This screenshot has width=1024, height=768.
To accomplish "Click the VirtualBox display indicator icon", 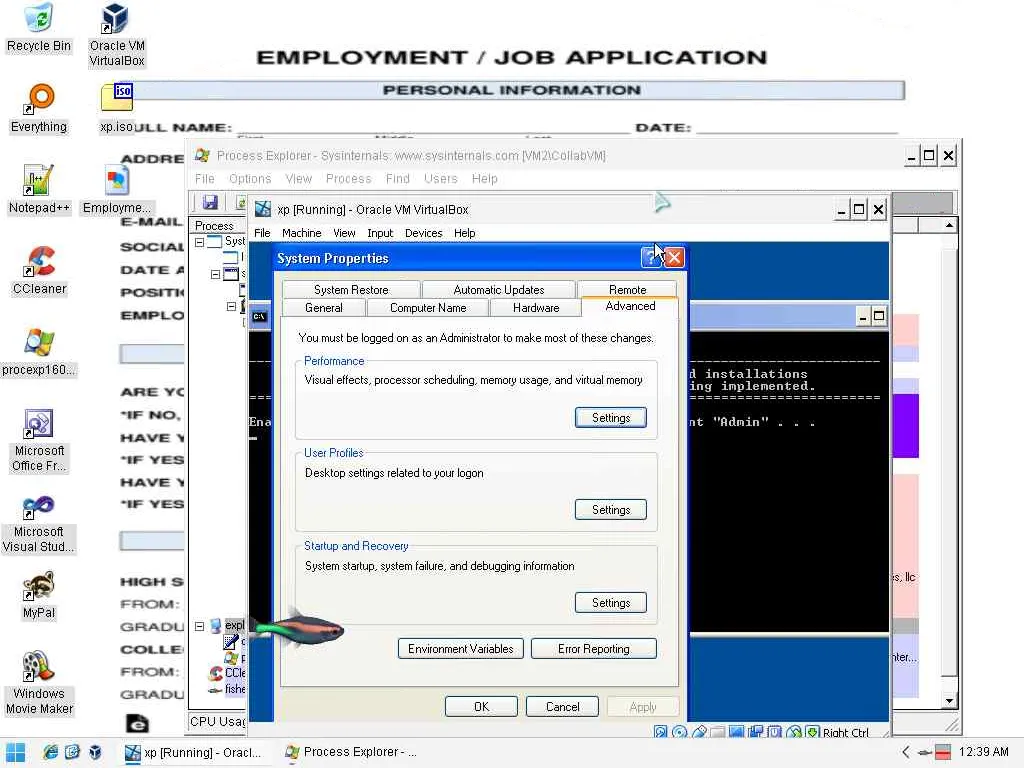I will pyautogui.click(x=737, y=732).
